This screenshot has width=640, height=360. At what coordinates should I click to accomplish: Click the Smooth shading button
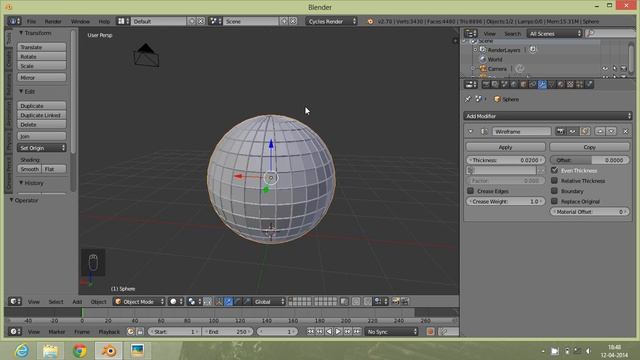(x=29, y=169)
